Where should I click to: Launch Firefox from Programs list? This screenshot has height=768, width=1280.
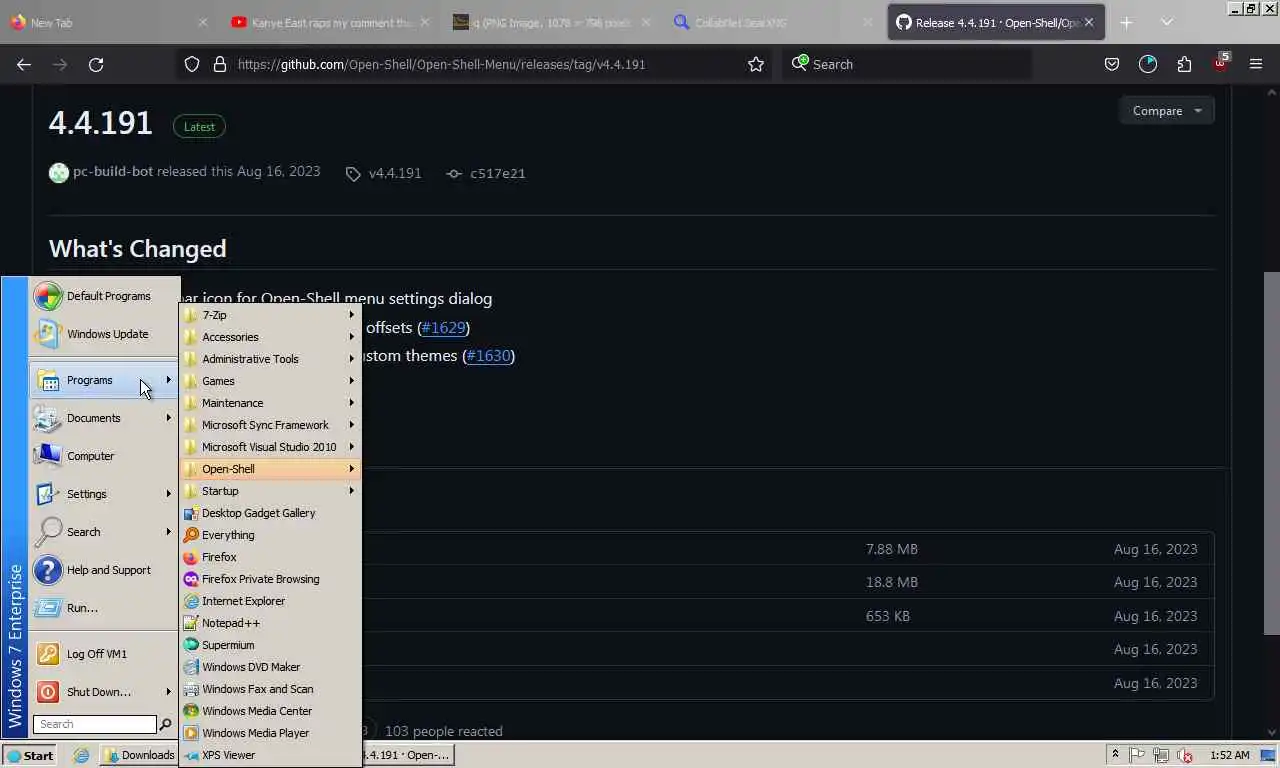(x=270, y=557)
